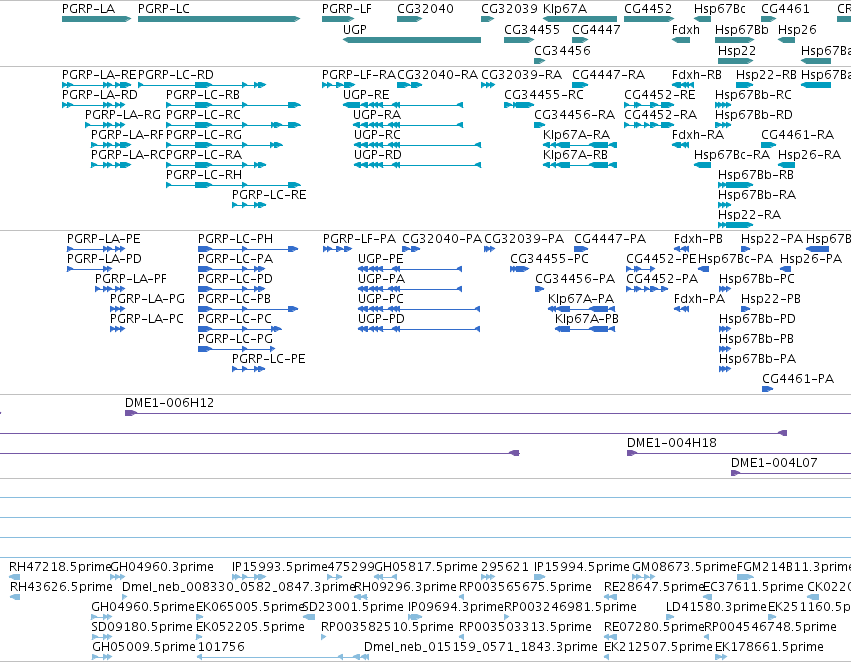Select EST GH05009.5prime

tap(102, 657)
